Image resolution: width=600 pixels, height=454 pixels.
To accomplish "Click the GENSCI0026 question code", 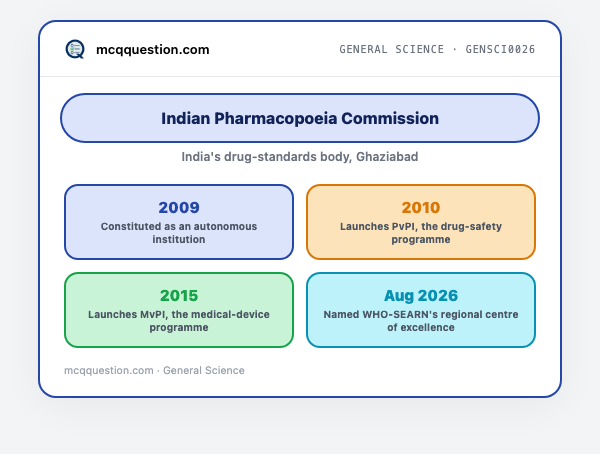I will click(500, 49).
